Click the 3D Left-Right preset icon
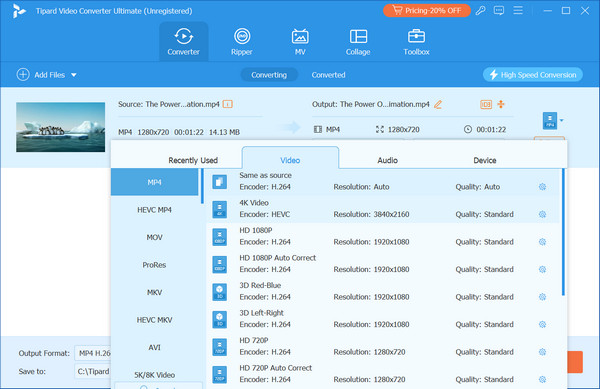This screenshot has width=600, height=389. pyautogui.click(x=220, y=319)
